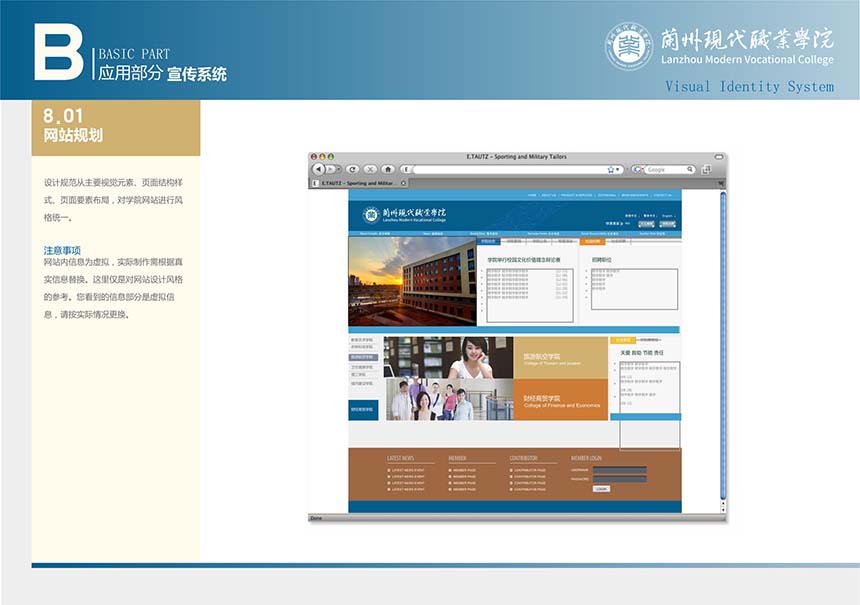Screen dimensions: 860x605
Task: Open the bookmark star dropdown arrow
Action: 619,170
